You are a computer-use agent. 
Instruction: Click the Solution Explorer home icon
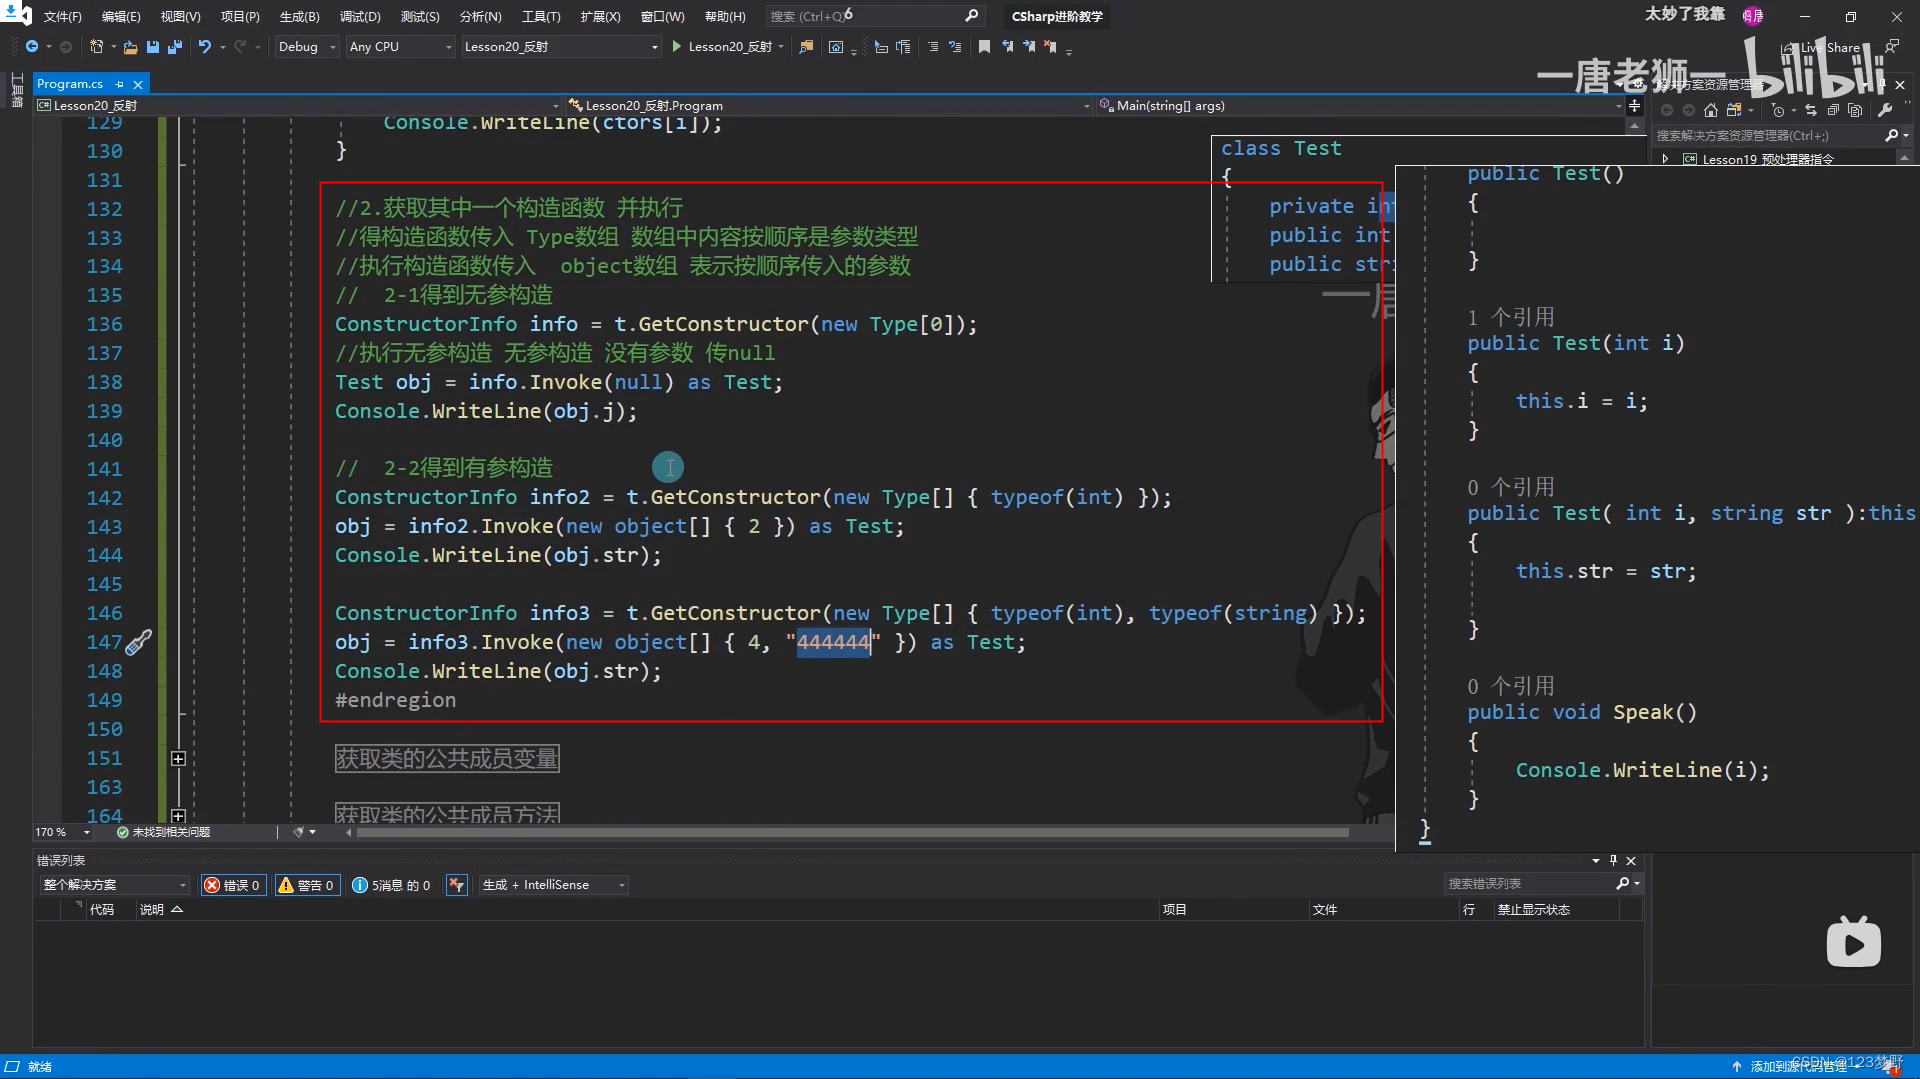point(1711,110)
